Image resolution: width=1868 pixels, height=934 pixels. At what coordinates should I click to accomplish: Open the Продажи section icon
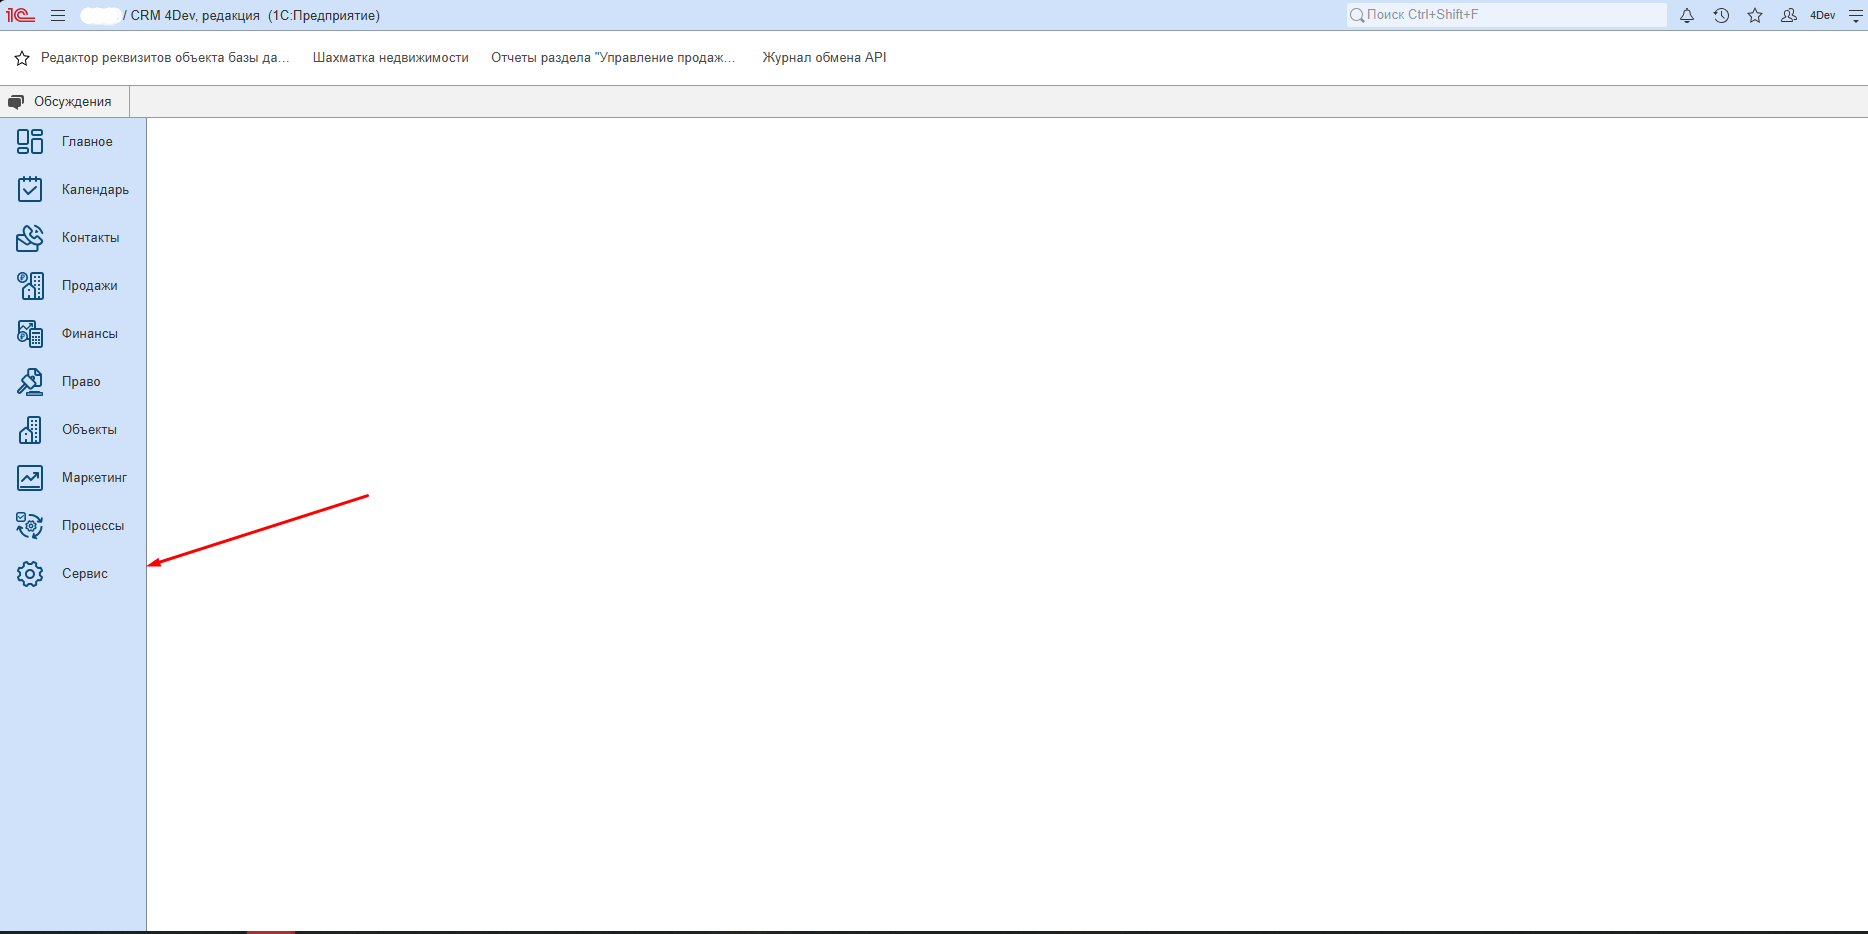pyautogui.click(x=30, y=286)
